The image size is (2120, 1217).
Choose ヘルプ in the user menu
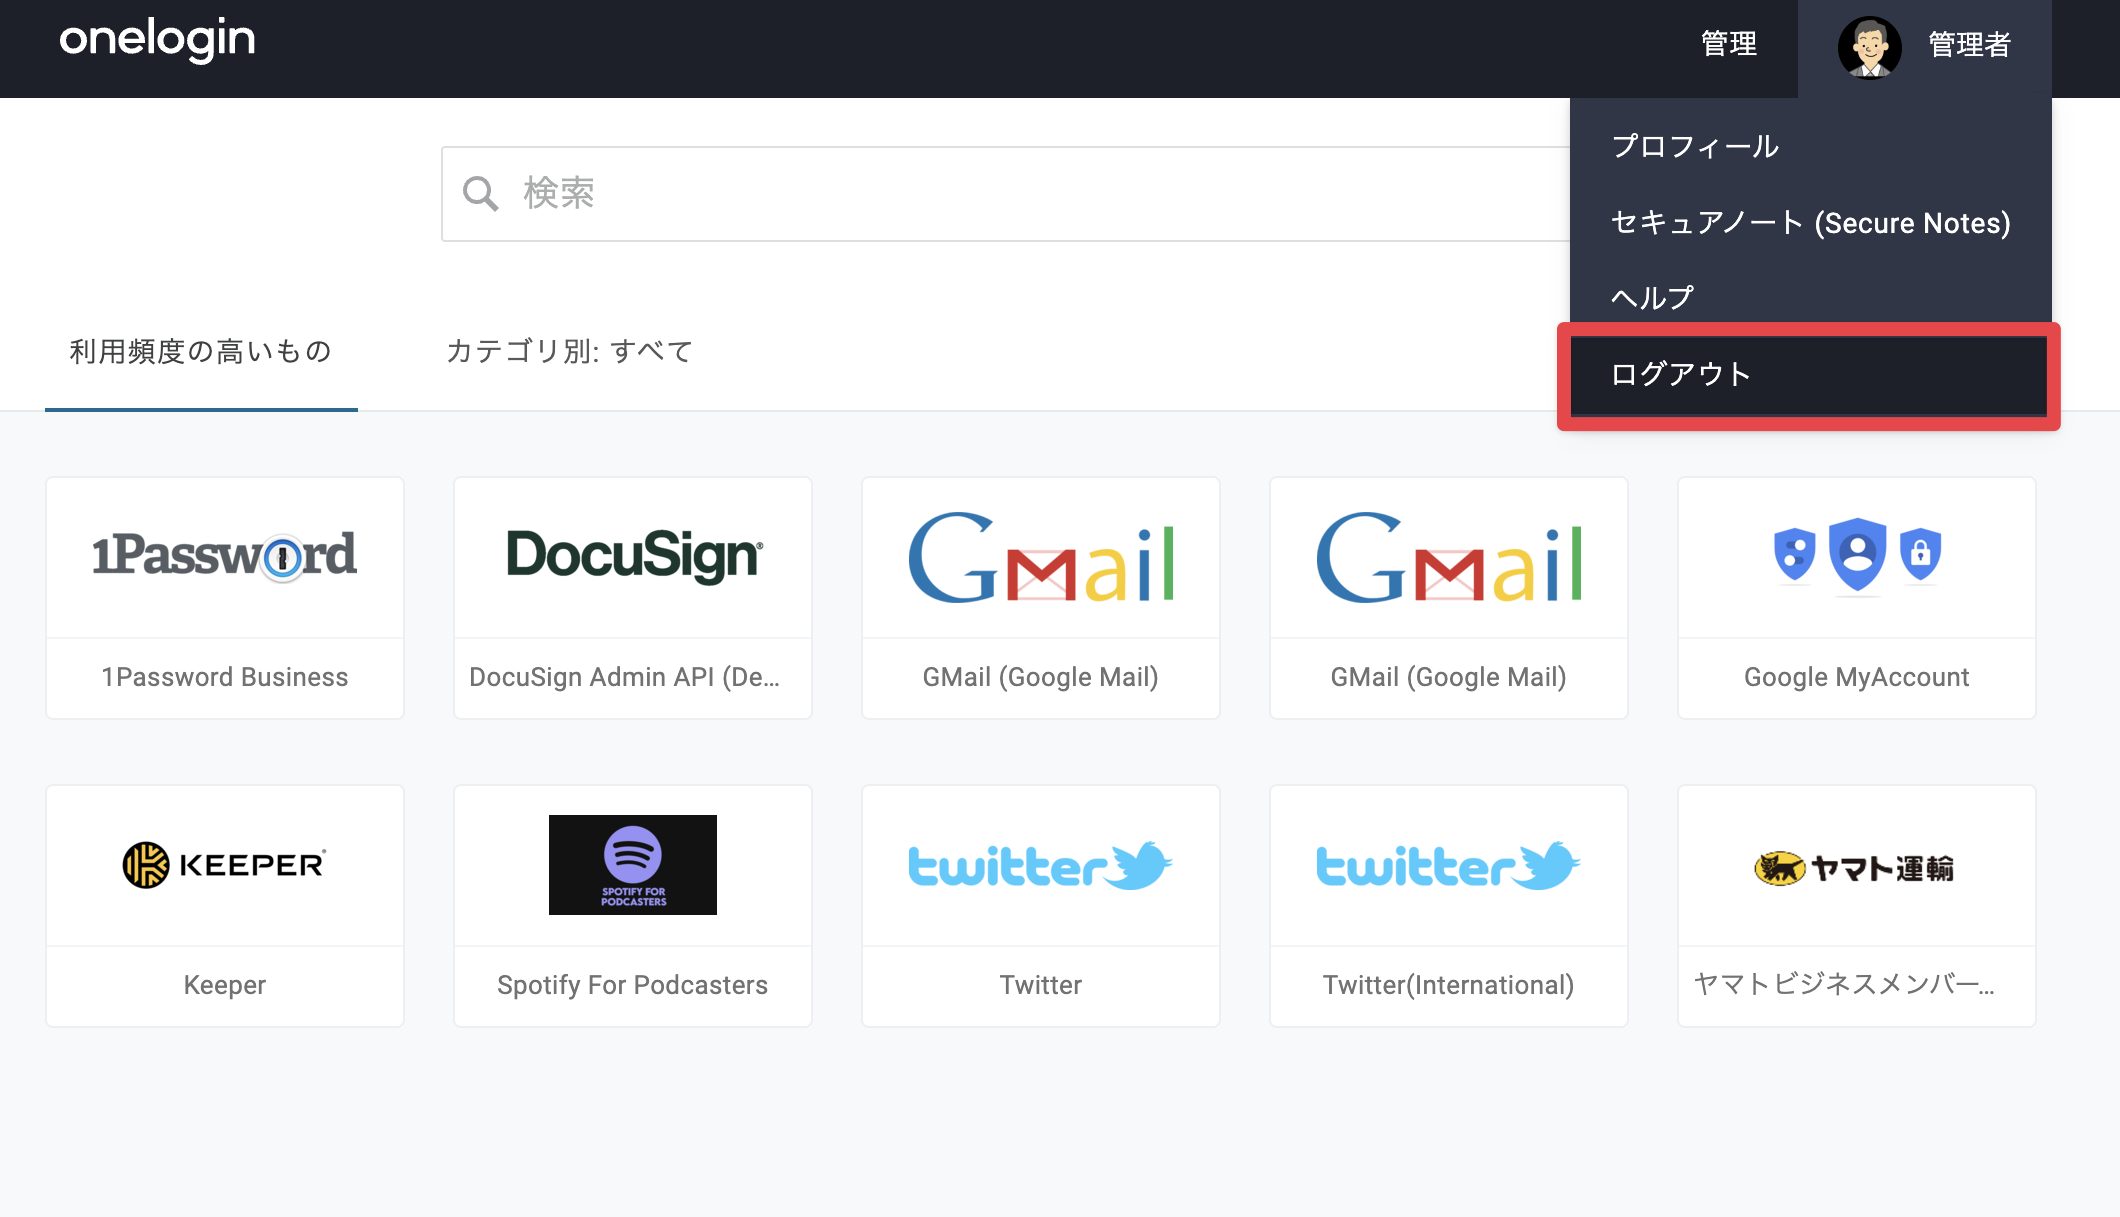point(1653,297)
